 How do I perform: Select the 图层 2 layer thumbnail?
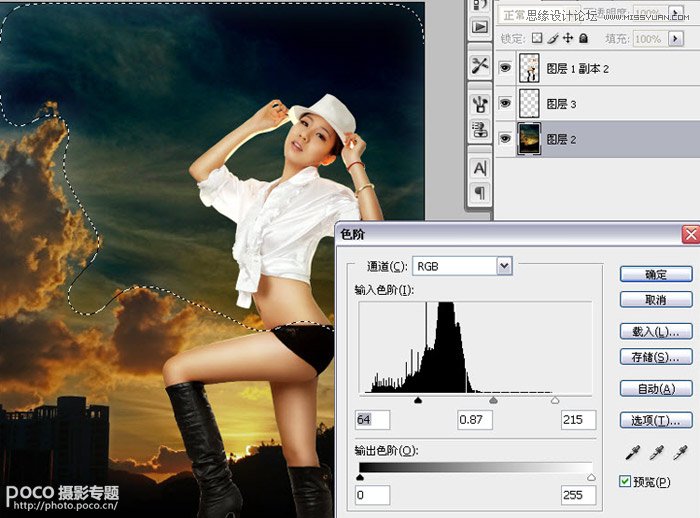click(529, 139)
